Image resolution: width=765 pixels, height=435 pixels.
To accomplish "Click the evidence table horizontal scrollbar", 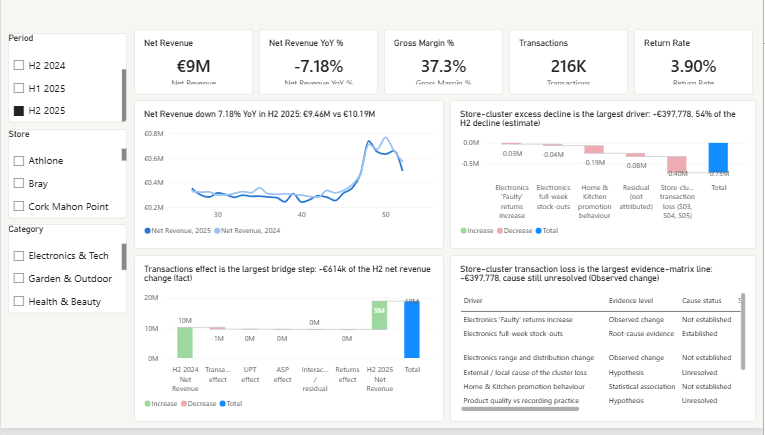I will (x=520, y=409).
